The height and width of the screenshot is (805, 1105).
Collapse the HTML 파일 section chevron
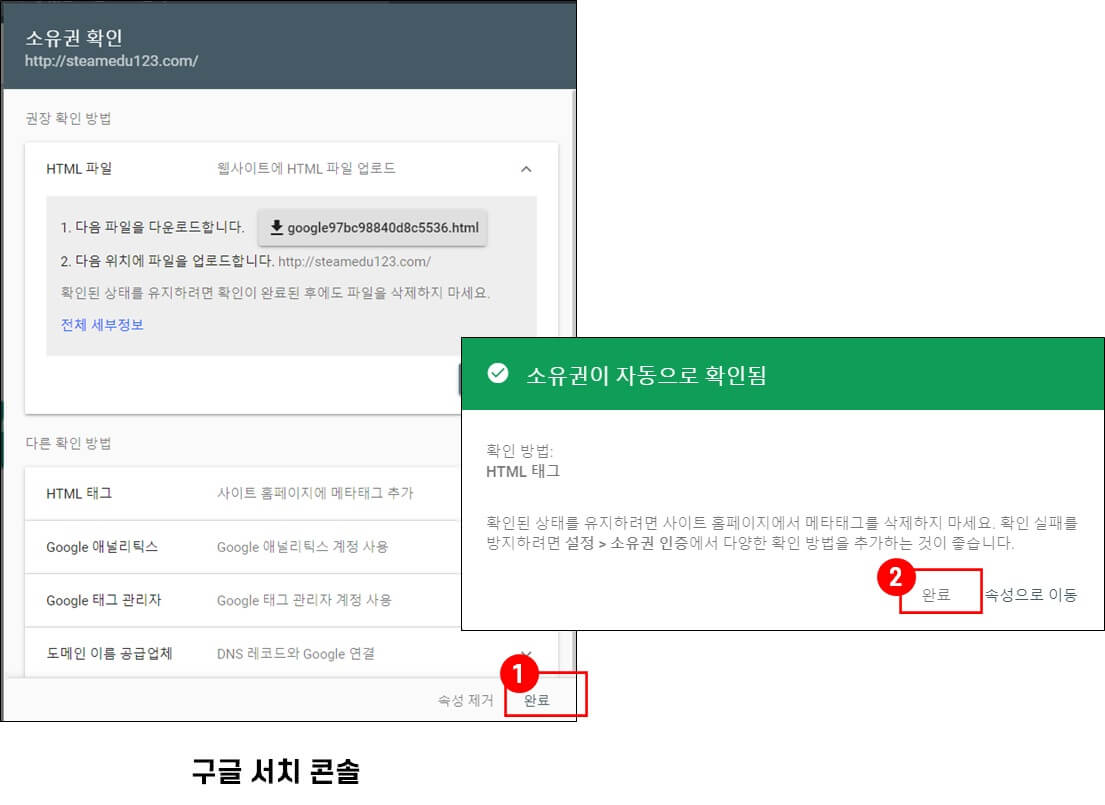point(526,169)
